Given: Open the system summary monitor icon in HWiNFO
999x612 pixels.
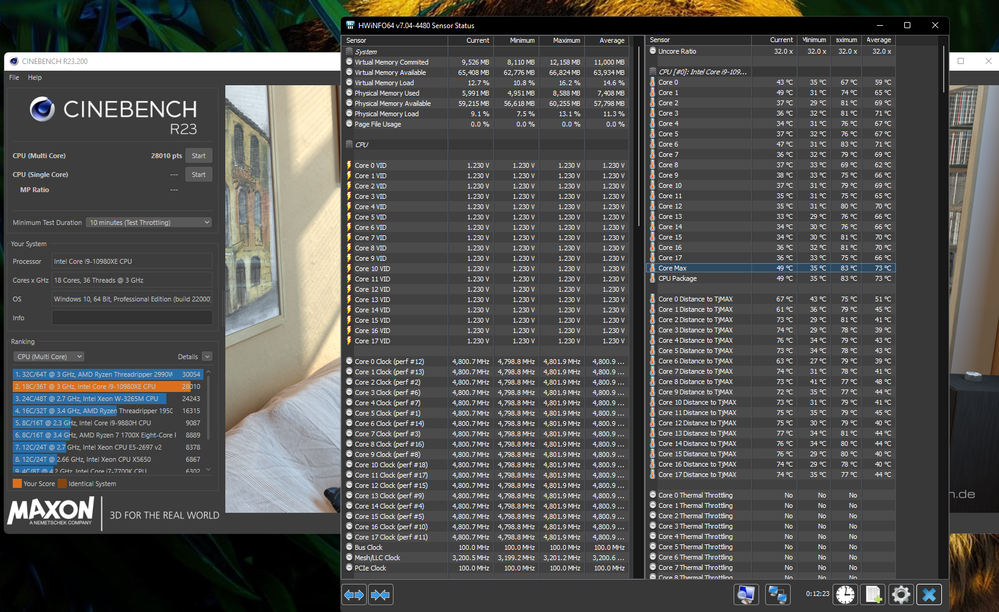Looking at the screenshot, I should 746,595.
